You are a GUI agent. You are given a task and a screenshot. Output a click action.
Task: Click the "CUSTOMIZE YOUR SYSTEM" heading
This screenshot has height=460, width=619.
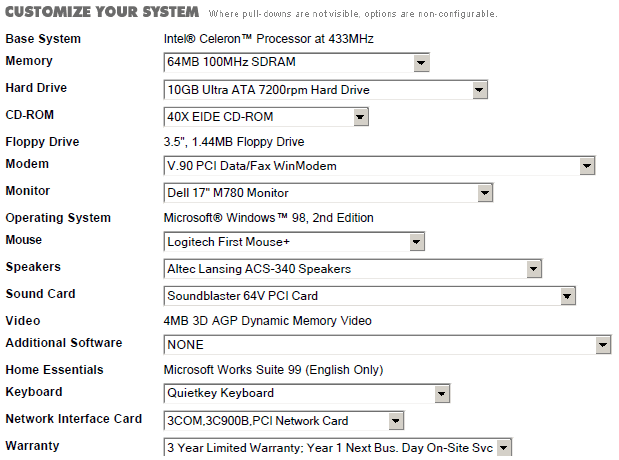[102, 12]
